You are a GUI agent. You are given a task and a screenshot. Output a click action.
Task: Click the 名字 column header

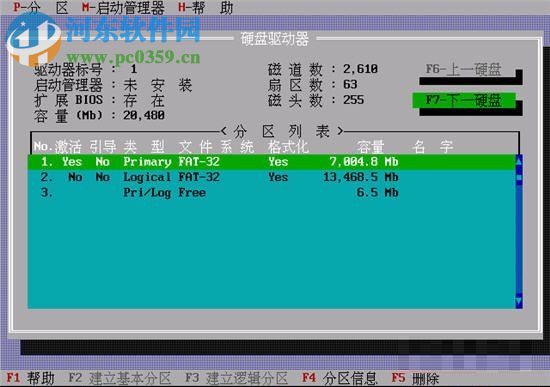(433, 147)
